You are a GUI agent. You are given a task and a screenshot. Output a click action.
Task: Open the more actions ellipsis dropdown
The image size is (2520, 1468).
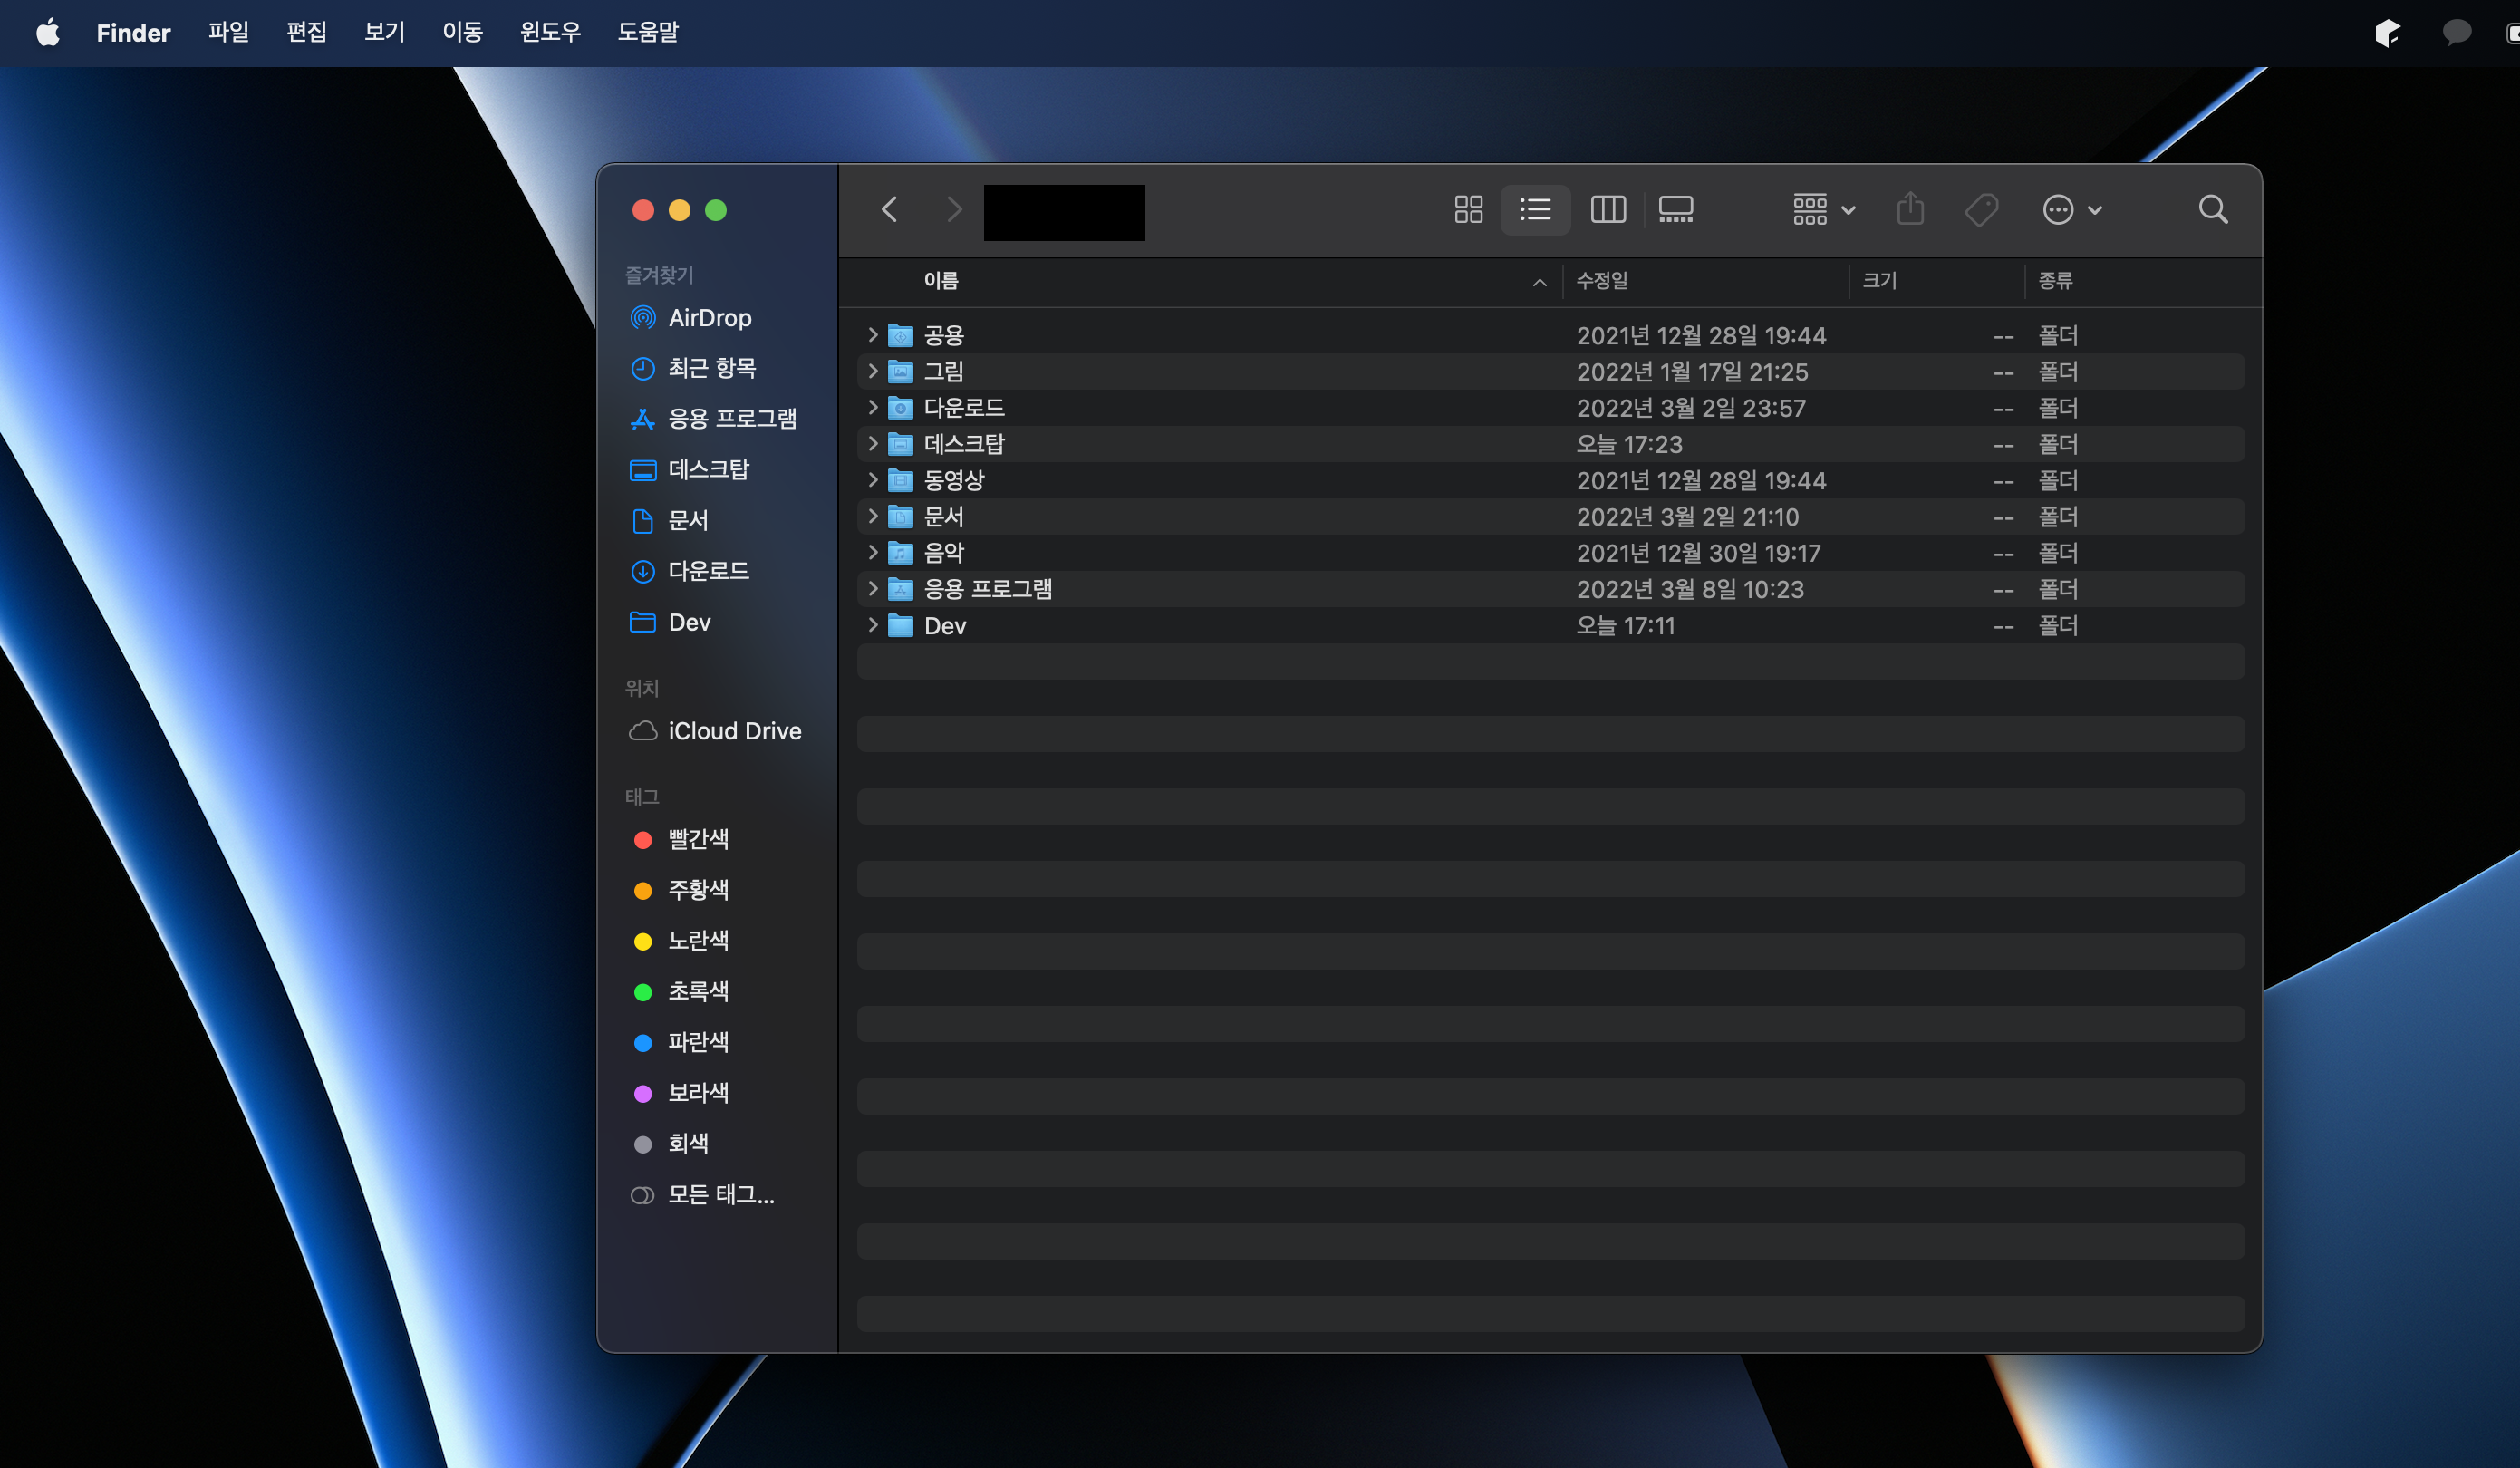(x=2071, y=209)
